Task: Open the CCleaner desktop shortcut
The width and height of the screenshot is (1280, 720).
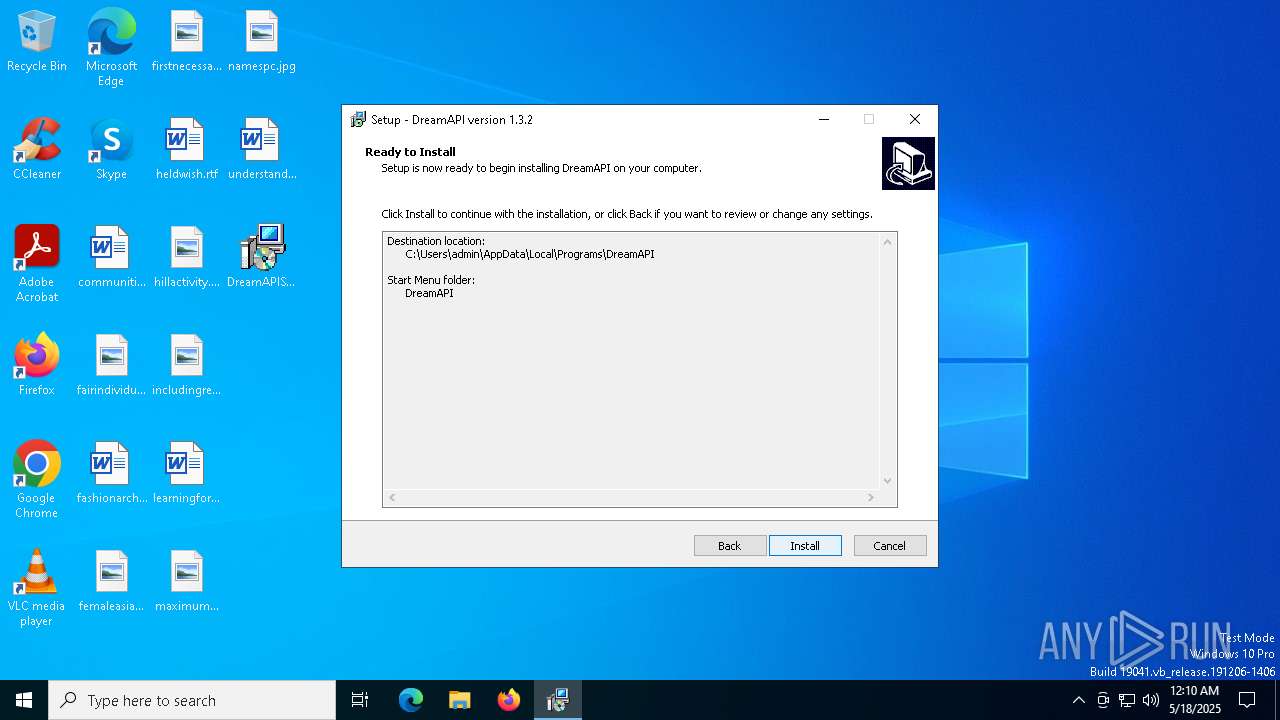Action: [x=37, y=149]
